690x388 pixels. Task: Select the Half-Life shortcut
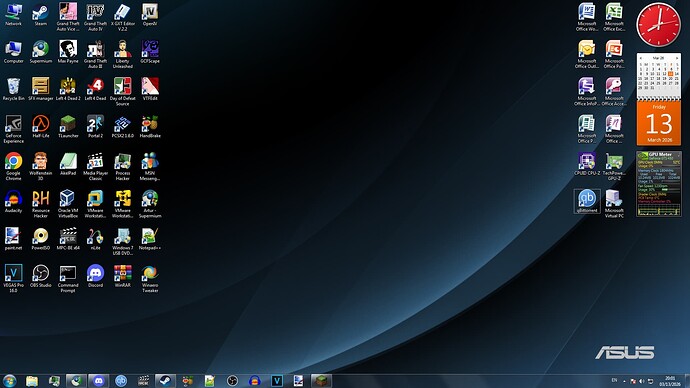click(40, 127)
